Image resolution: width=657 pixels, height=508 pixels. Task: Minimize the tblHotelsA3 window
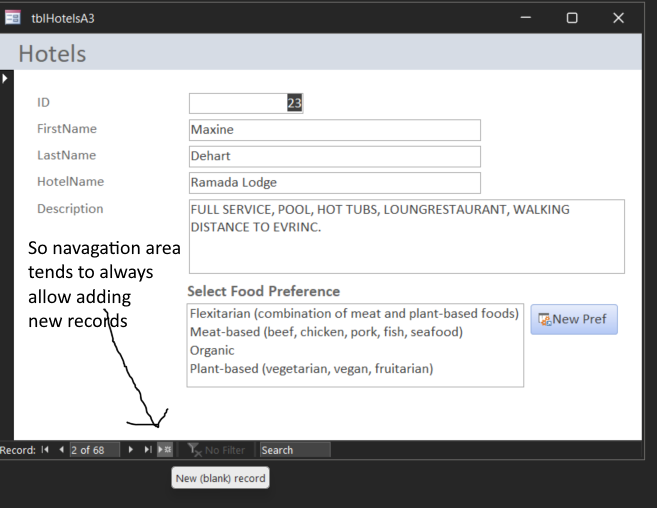tap(526, 18)
